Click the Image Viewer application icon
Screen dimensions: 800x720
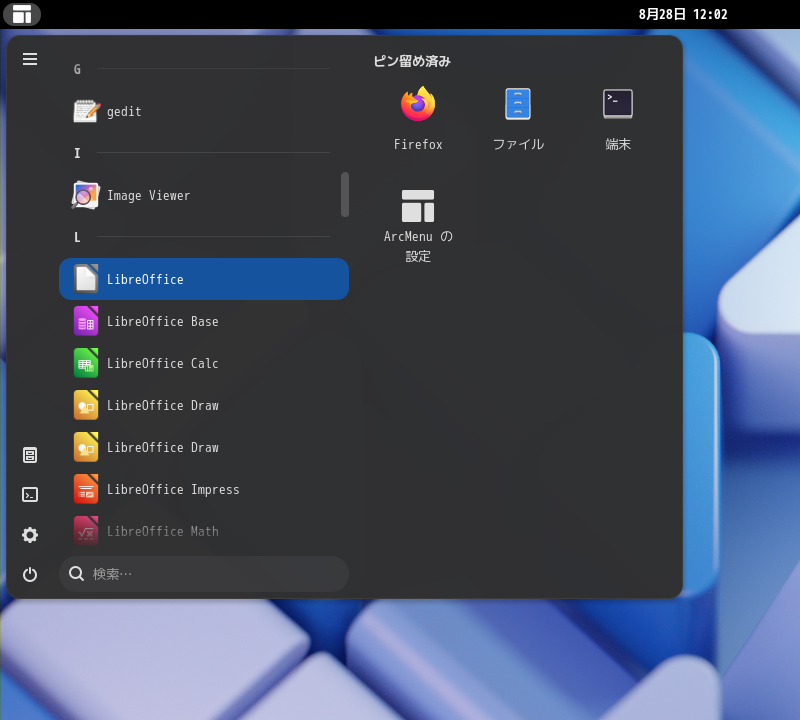[86, 195]
